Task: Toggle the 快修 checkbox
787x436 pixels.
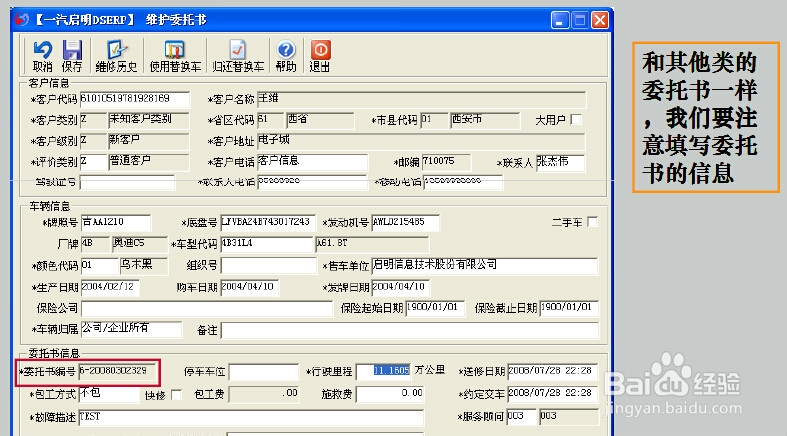Action: coord(176,395)
